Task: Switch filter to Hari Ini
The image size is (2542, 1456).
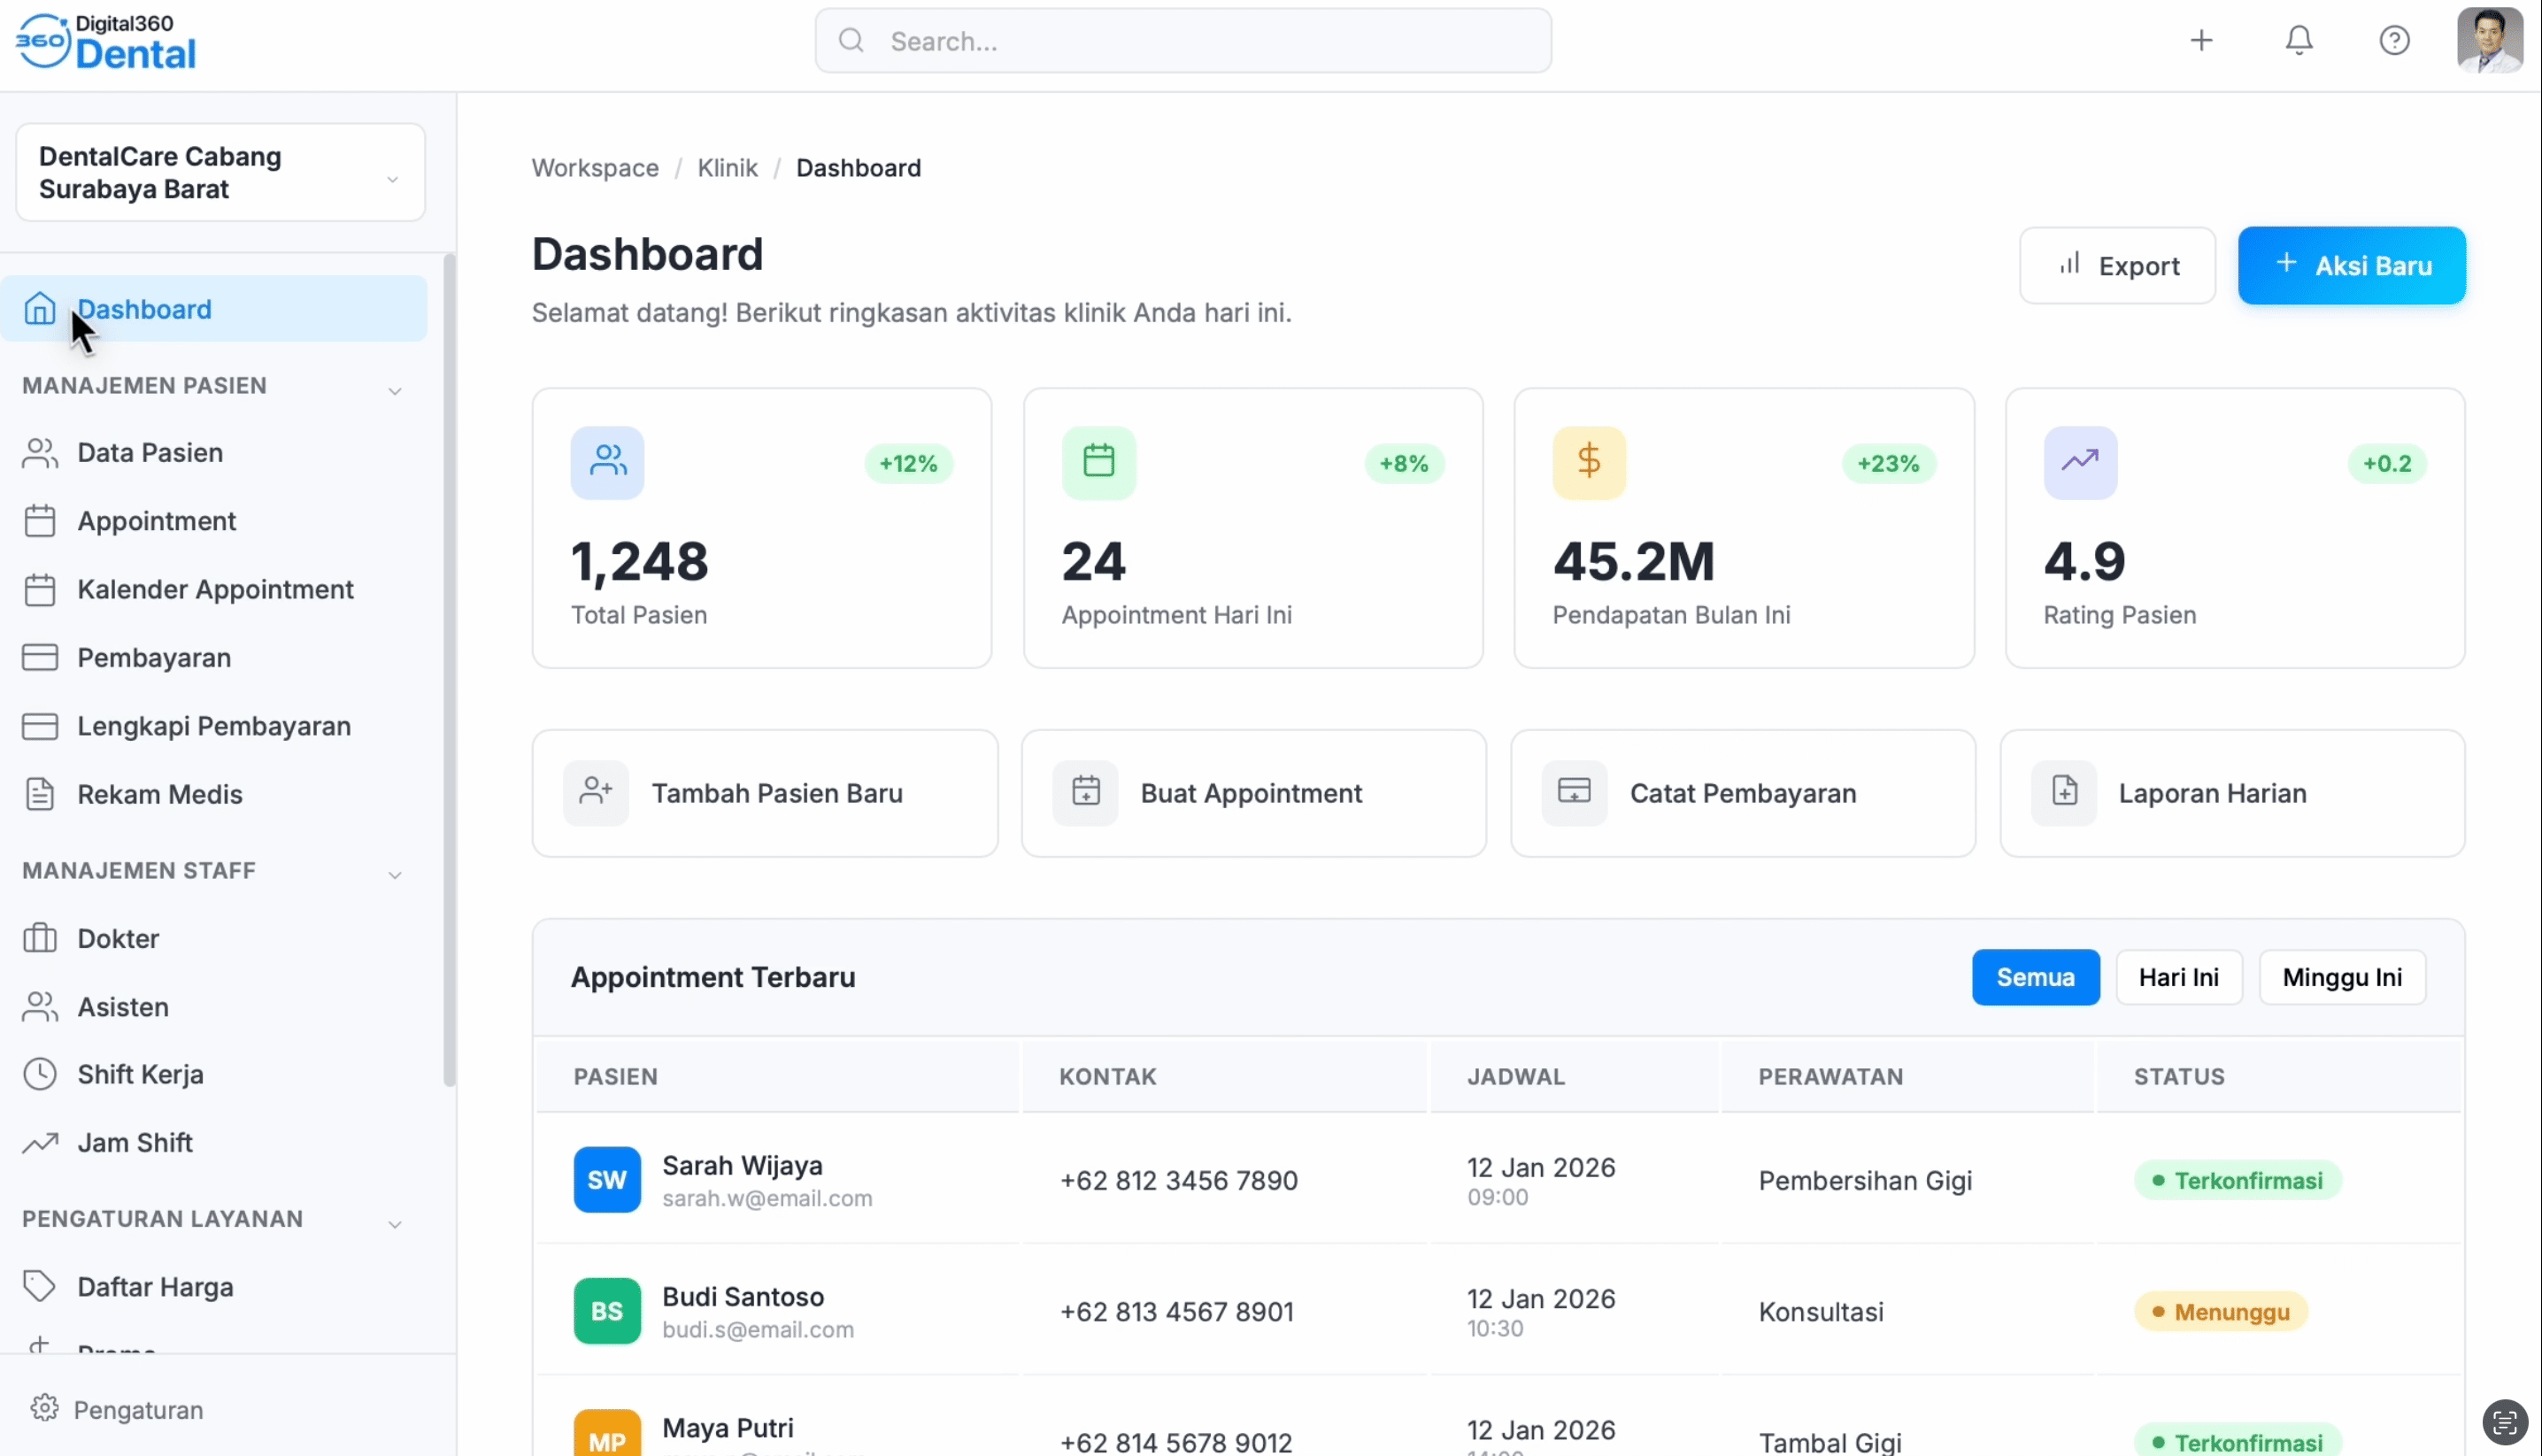Action: pos(2177,977)
